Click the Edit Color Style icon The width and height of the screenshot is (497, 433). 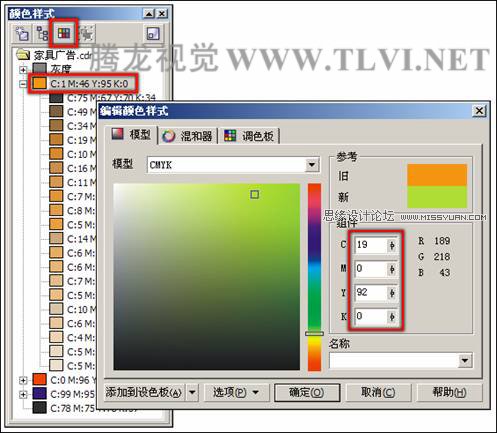point(64,33)
